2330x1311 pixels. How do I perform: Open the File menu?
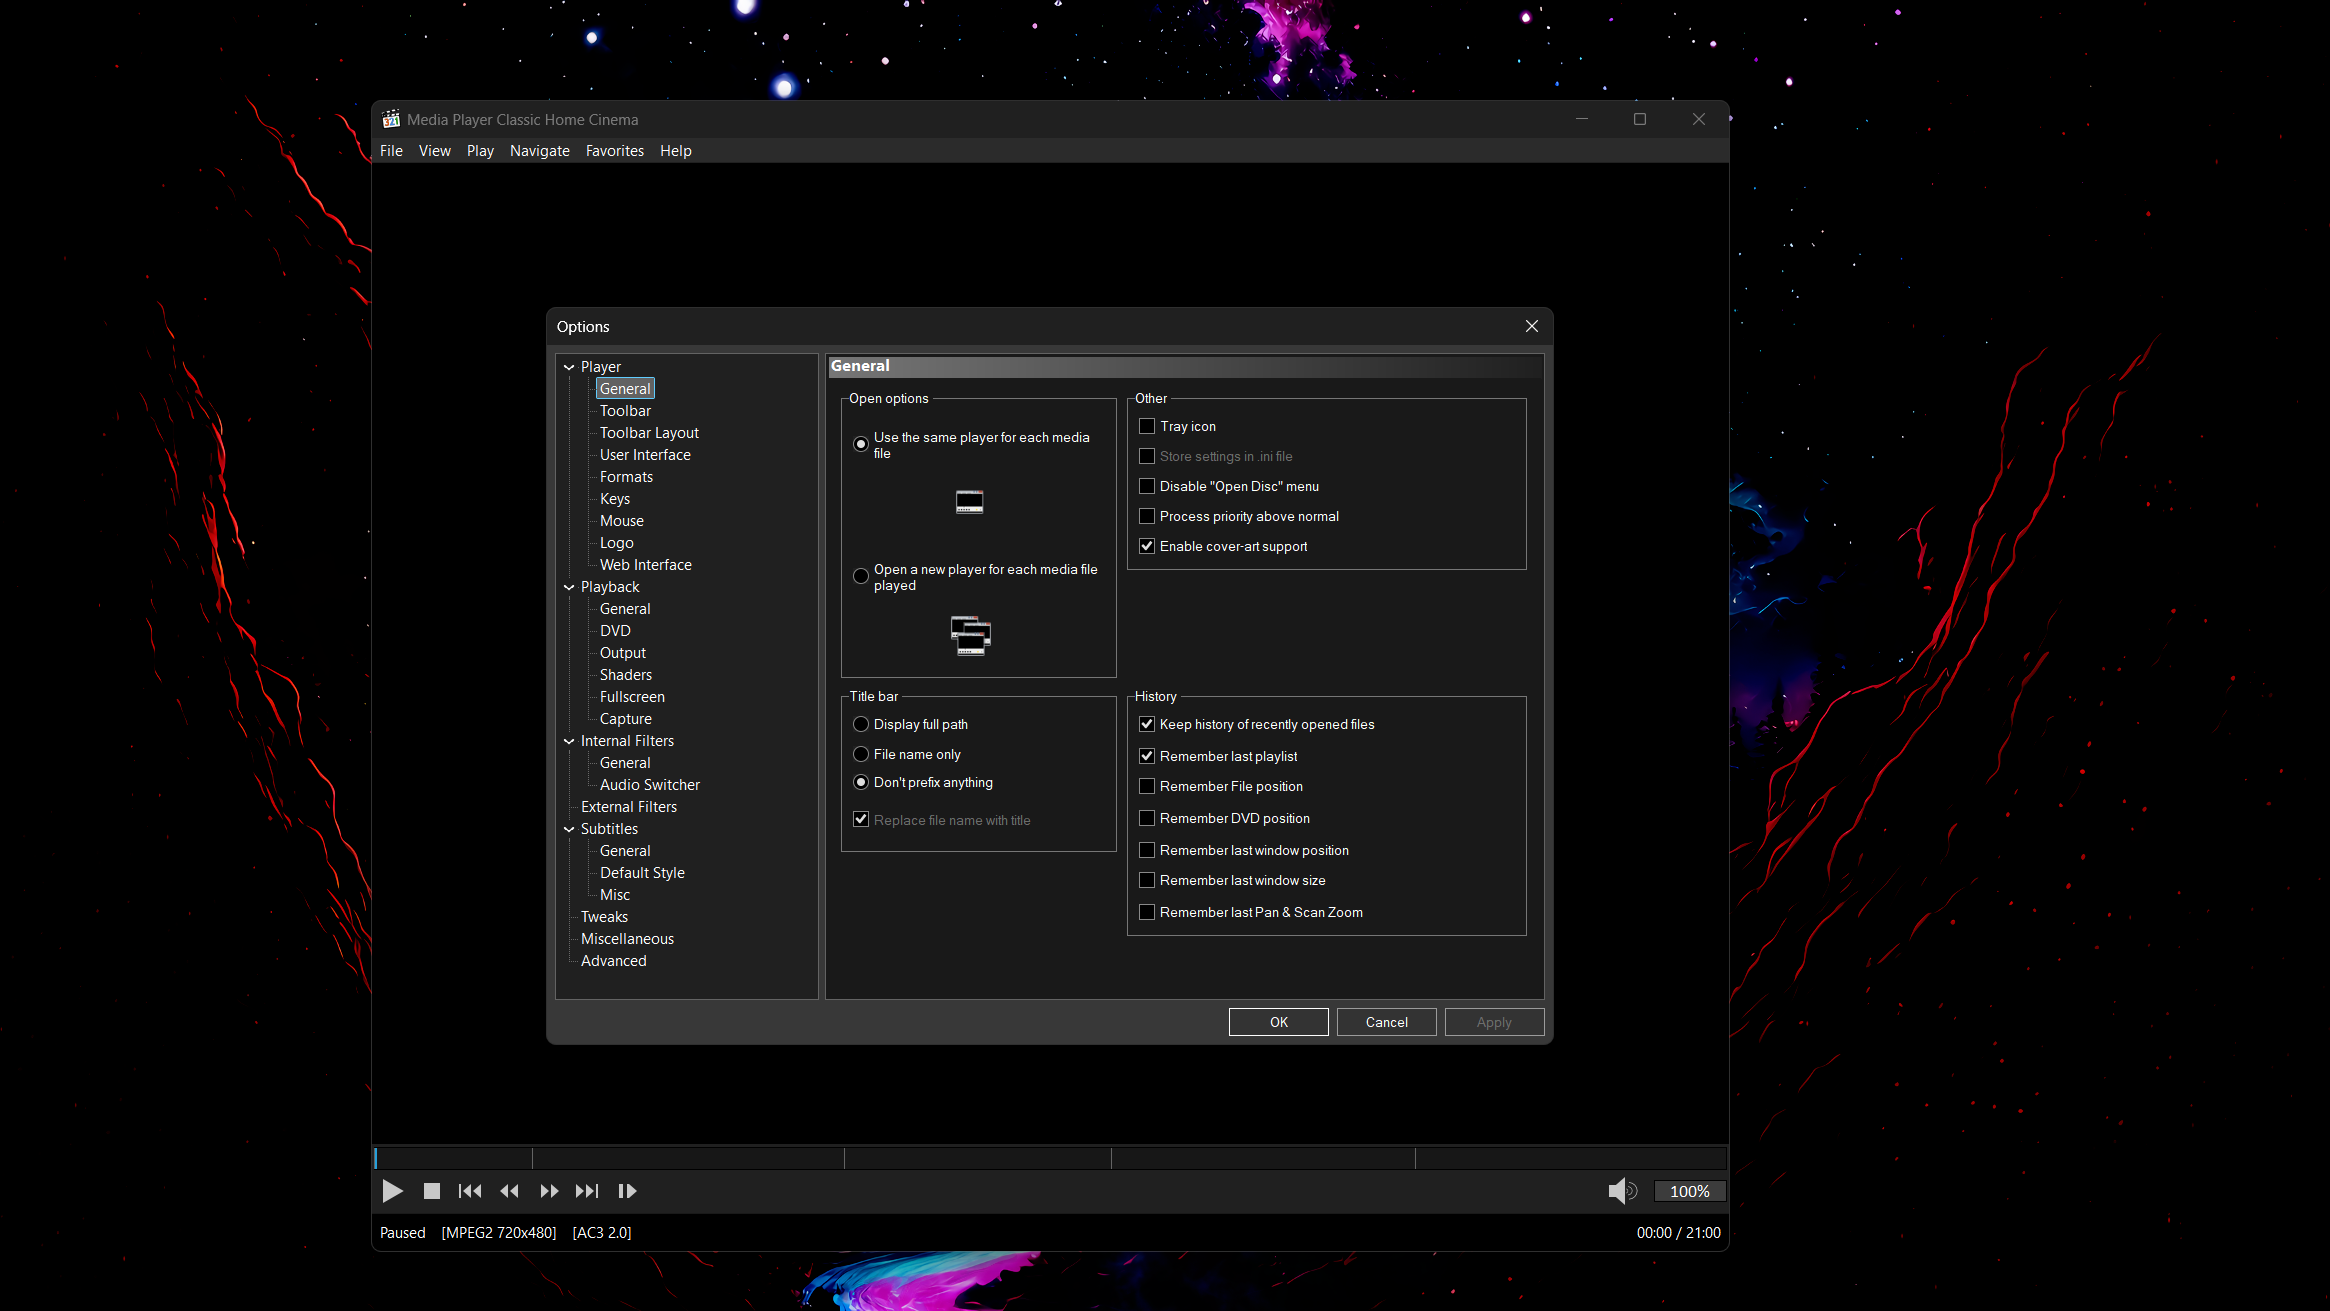391,151
